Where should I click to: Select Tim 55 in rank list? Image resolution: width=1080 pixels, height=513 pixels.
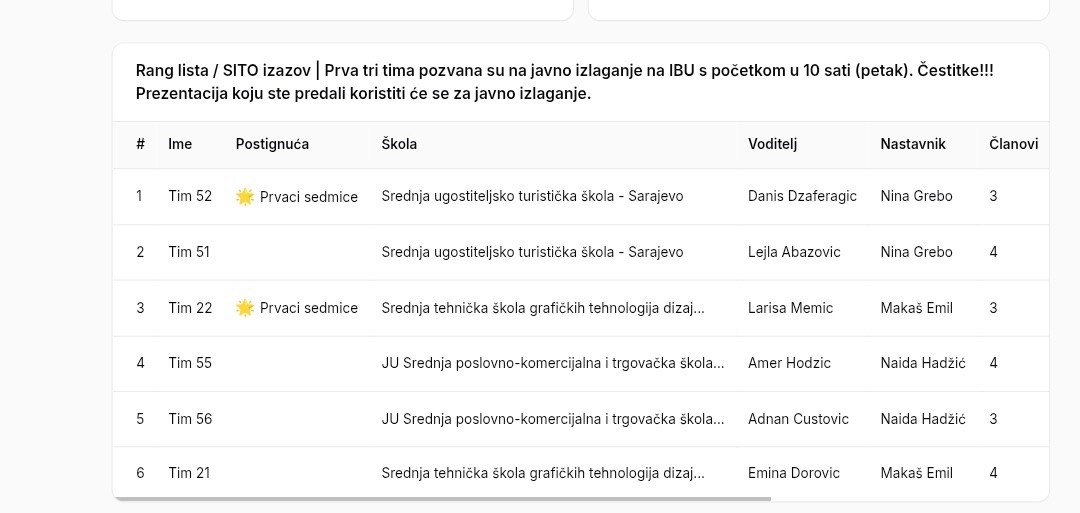coord(190,363)
